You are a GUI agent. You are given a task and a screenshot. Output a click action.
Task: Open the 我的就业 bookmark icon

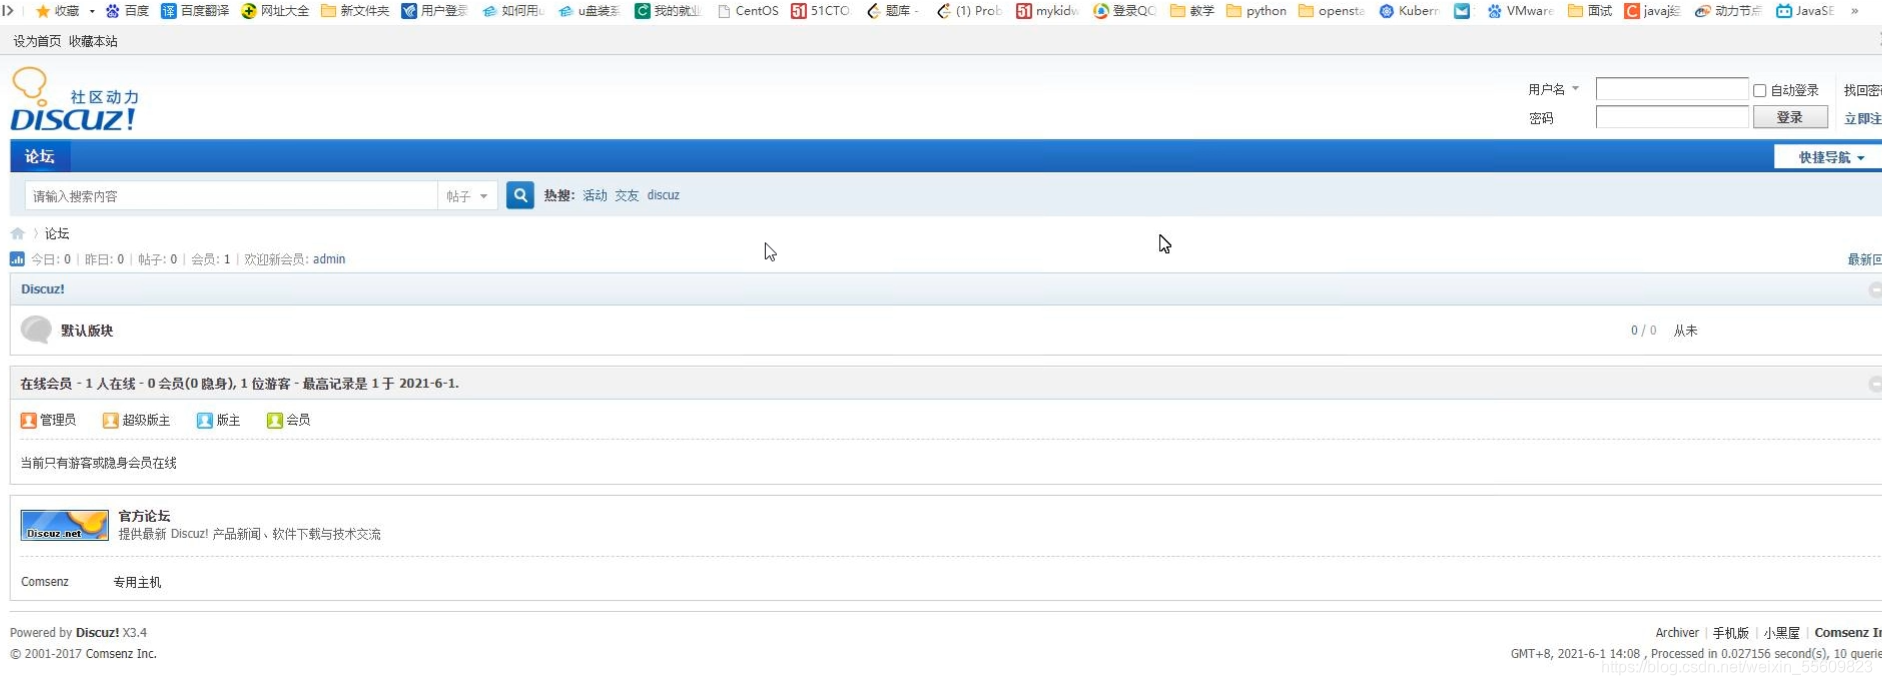pyautogui.click(x=642, y=11)
